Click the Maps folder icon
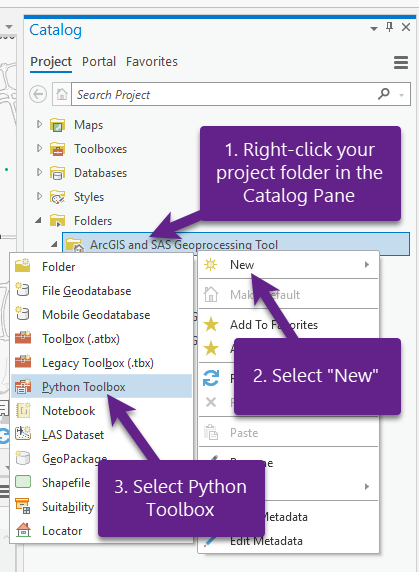The image size is (419, 572). [57, 125]
